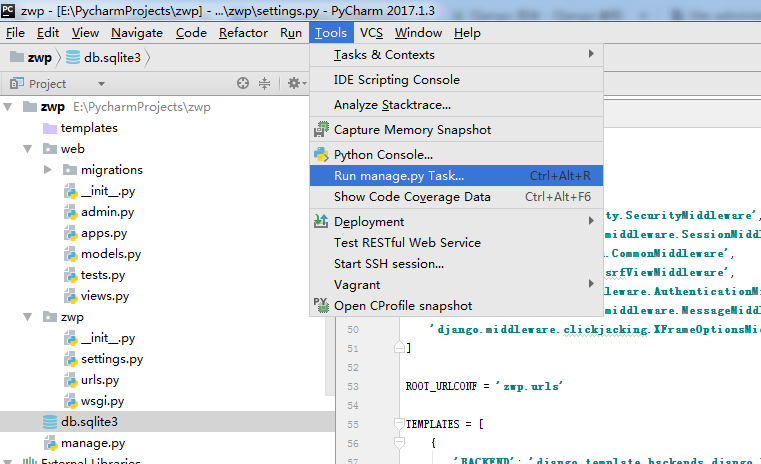Open the Help menu
The image size is (761, 464).
pos(467,33)
